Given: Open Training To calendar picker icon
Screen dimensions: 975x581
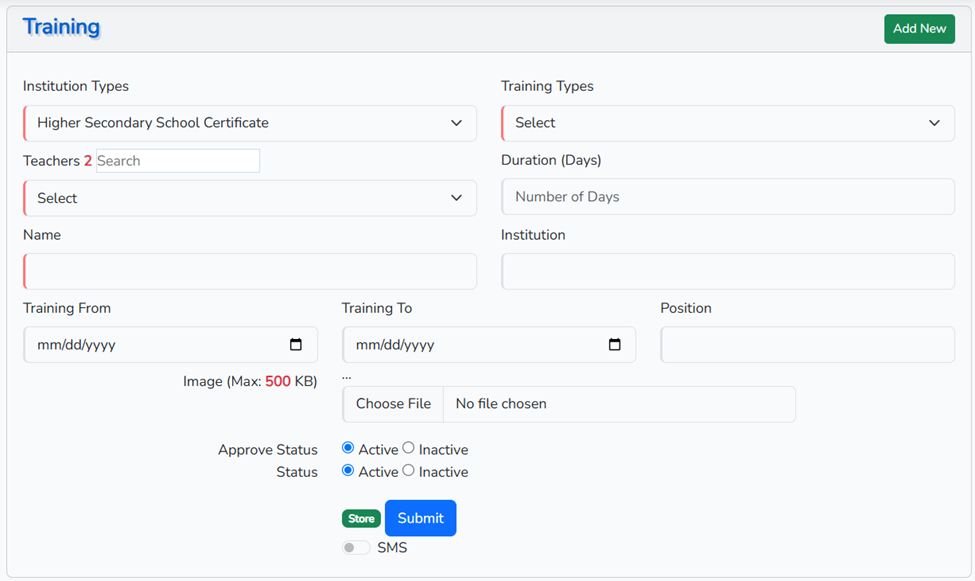Looking at the screenshot, I should (x=614, y=345).
